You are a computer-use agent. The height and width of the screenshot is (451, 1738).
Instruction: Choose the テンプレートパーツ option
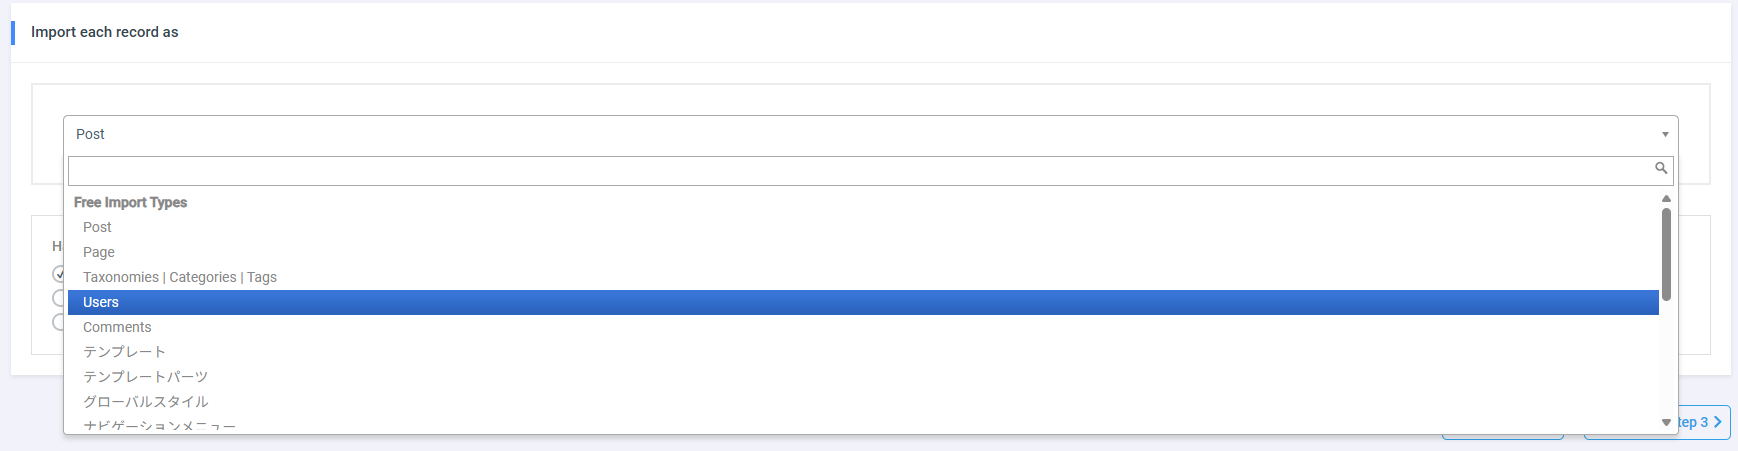tap(145, 377)
